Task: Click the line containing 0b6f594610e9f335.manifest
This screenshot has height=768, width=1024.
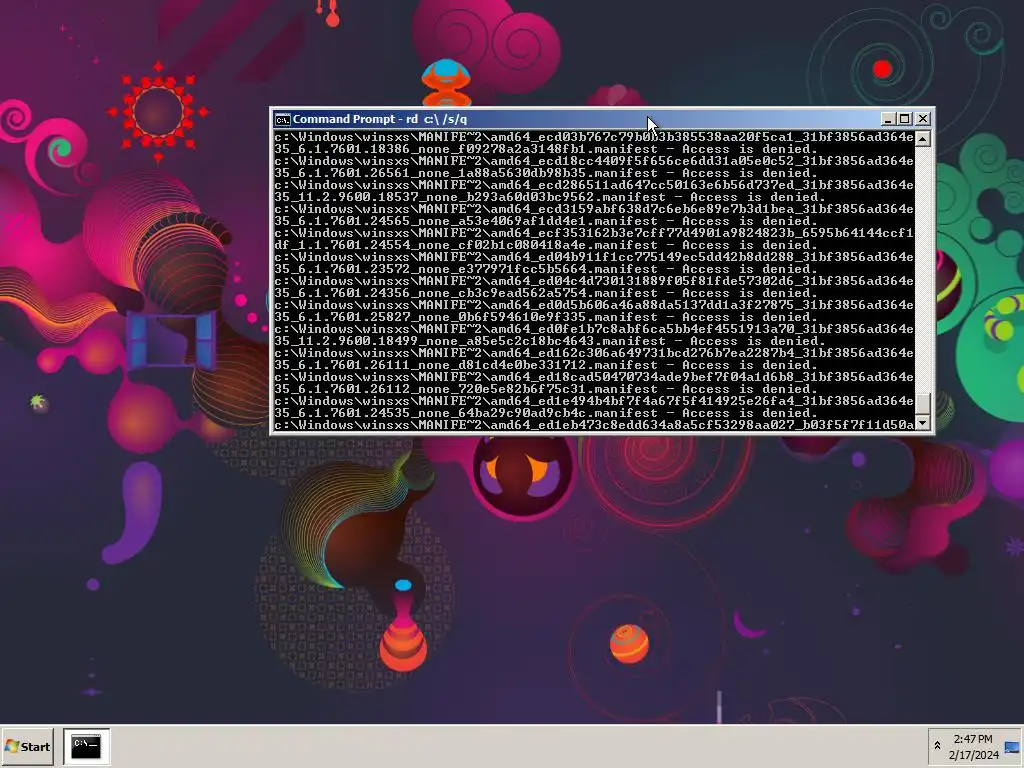Action: (546, 317)
